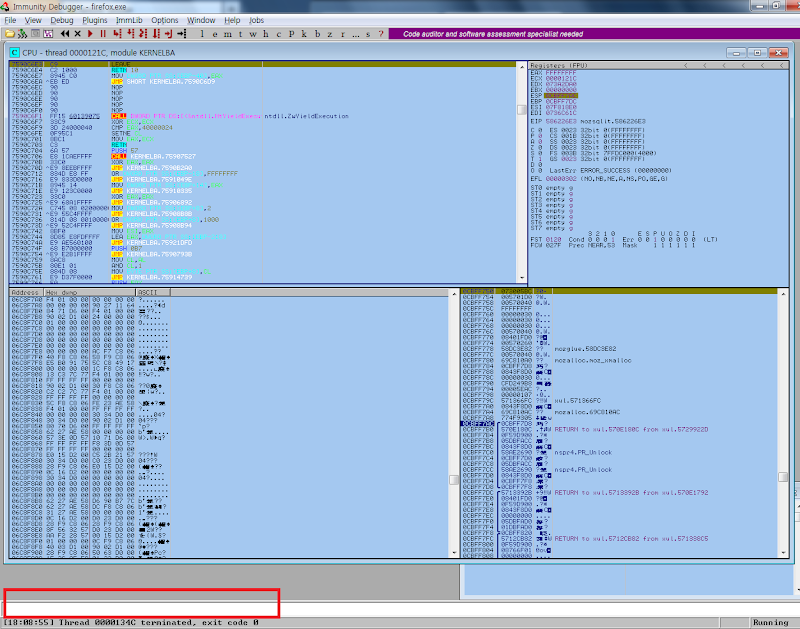Click the Run program play icon
The height and width of the screenshot is (629, 800).
[x=89, y=33]
